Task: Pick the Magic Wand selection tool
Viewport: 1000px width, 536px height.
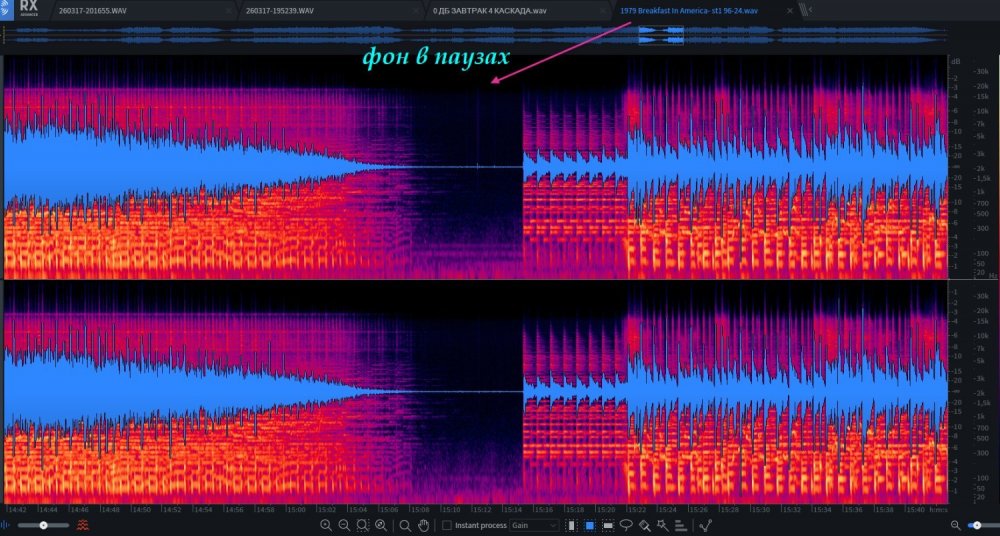Action: [663, 525]
